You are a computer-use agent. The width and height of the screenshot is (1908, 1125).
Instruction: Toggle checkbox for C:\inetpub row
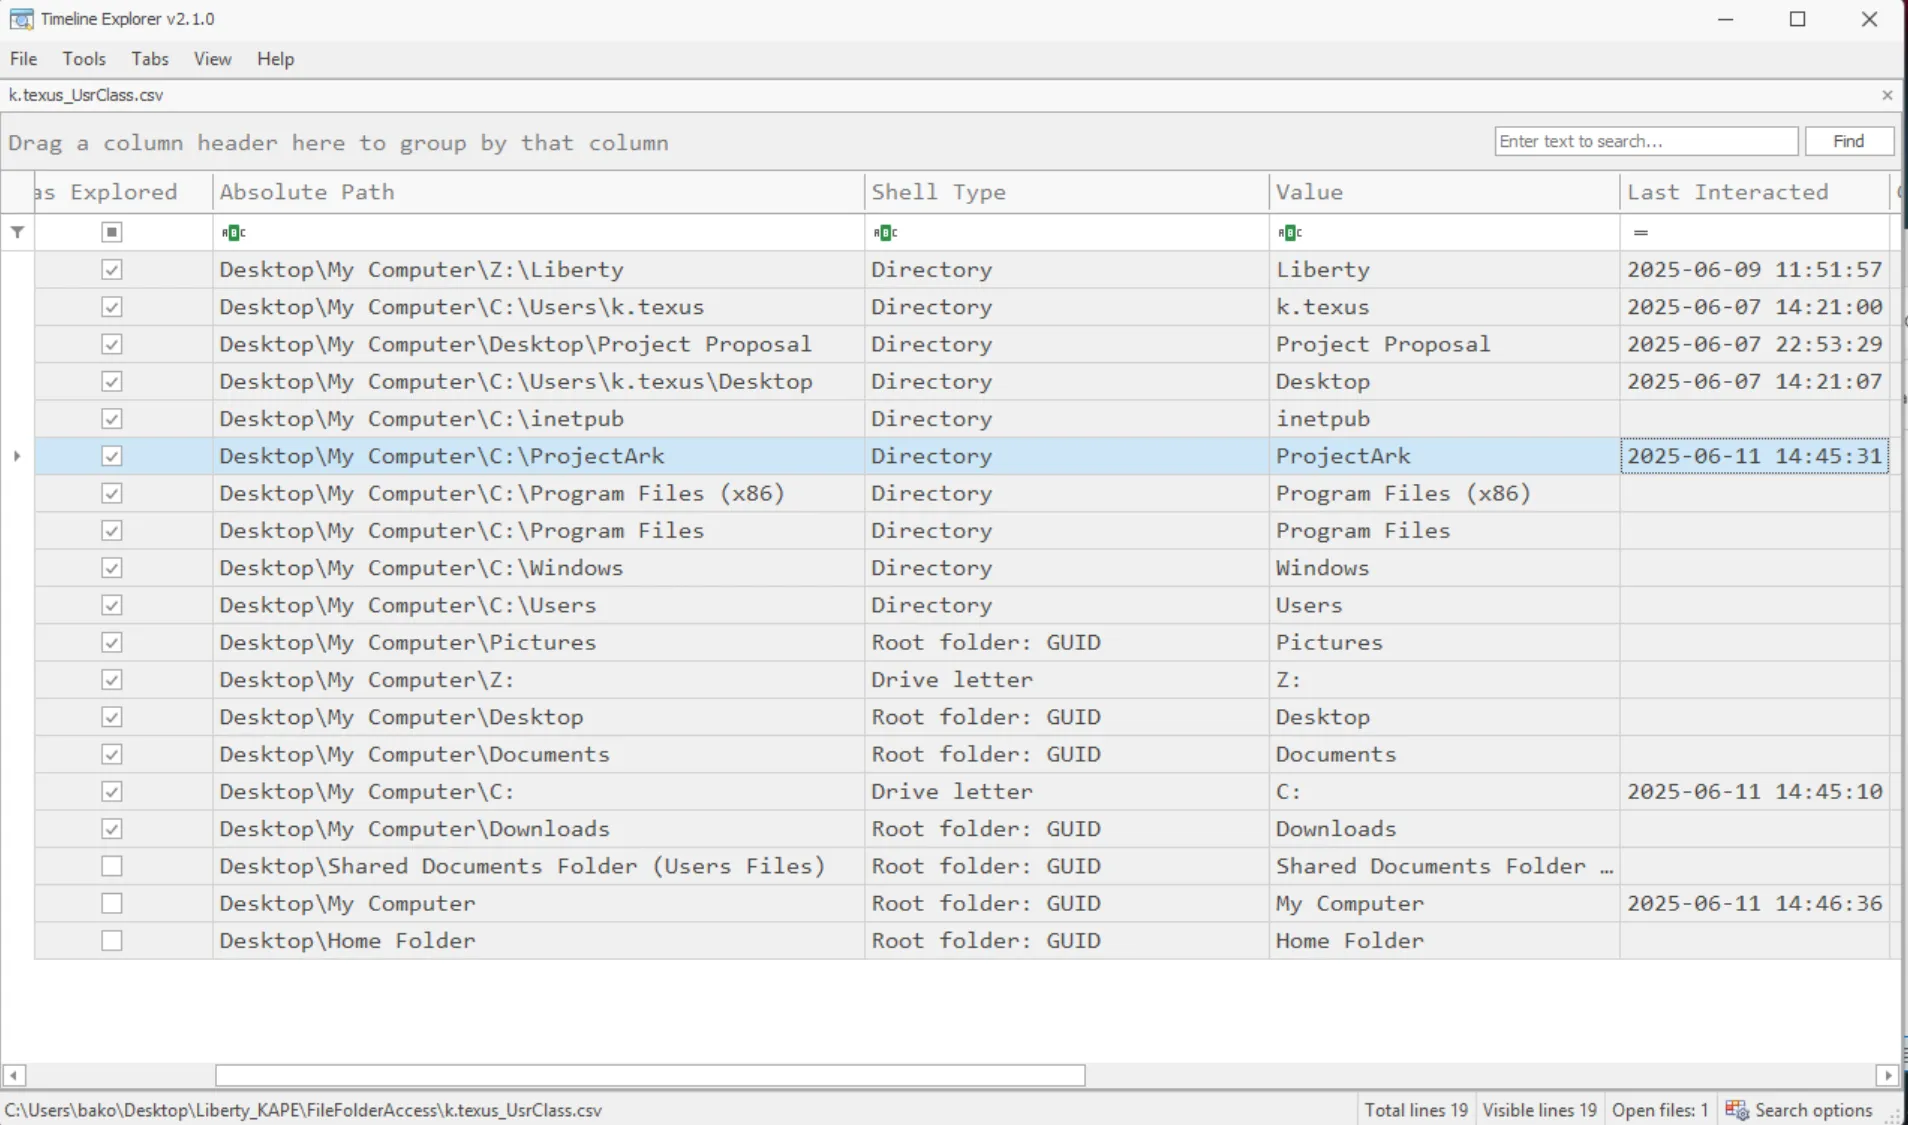tap(112, 419)
